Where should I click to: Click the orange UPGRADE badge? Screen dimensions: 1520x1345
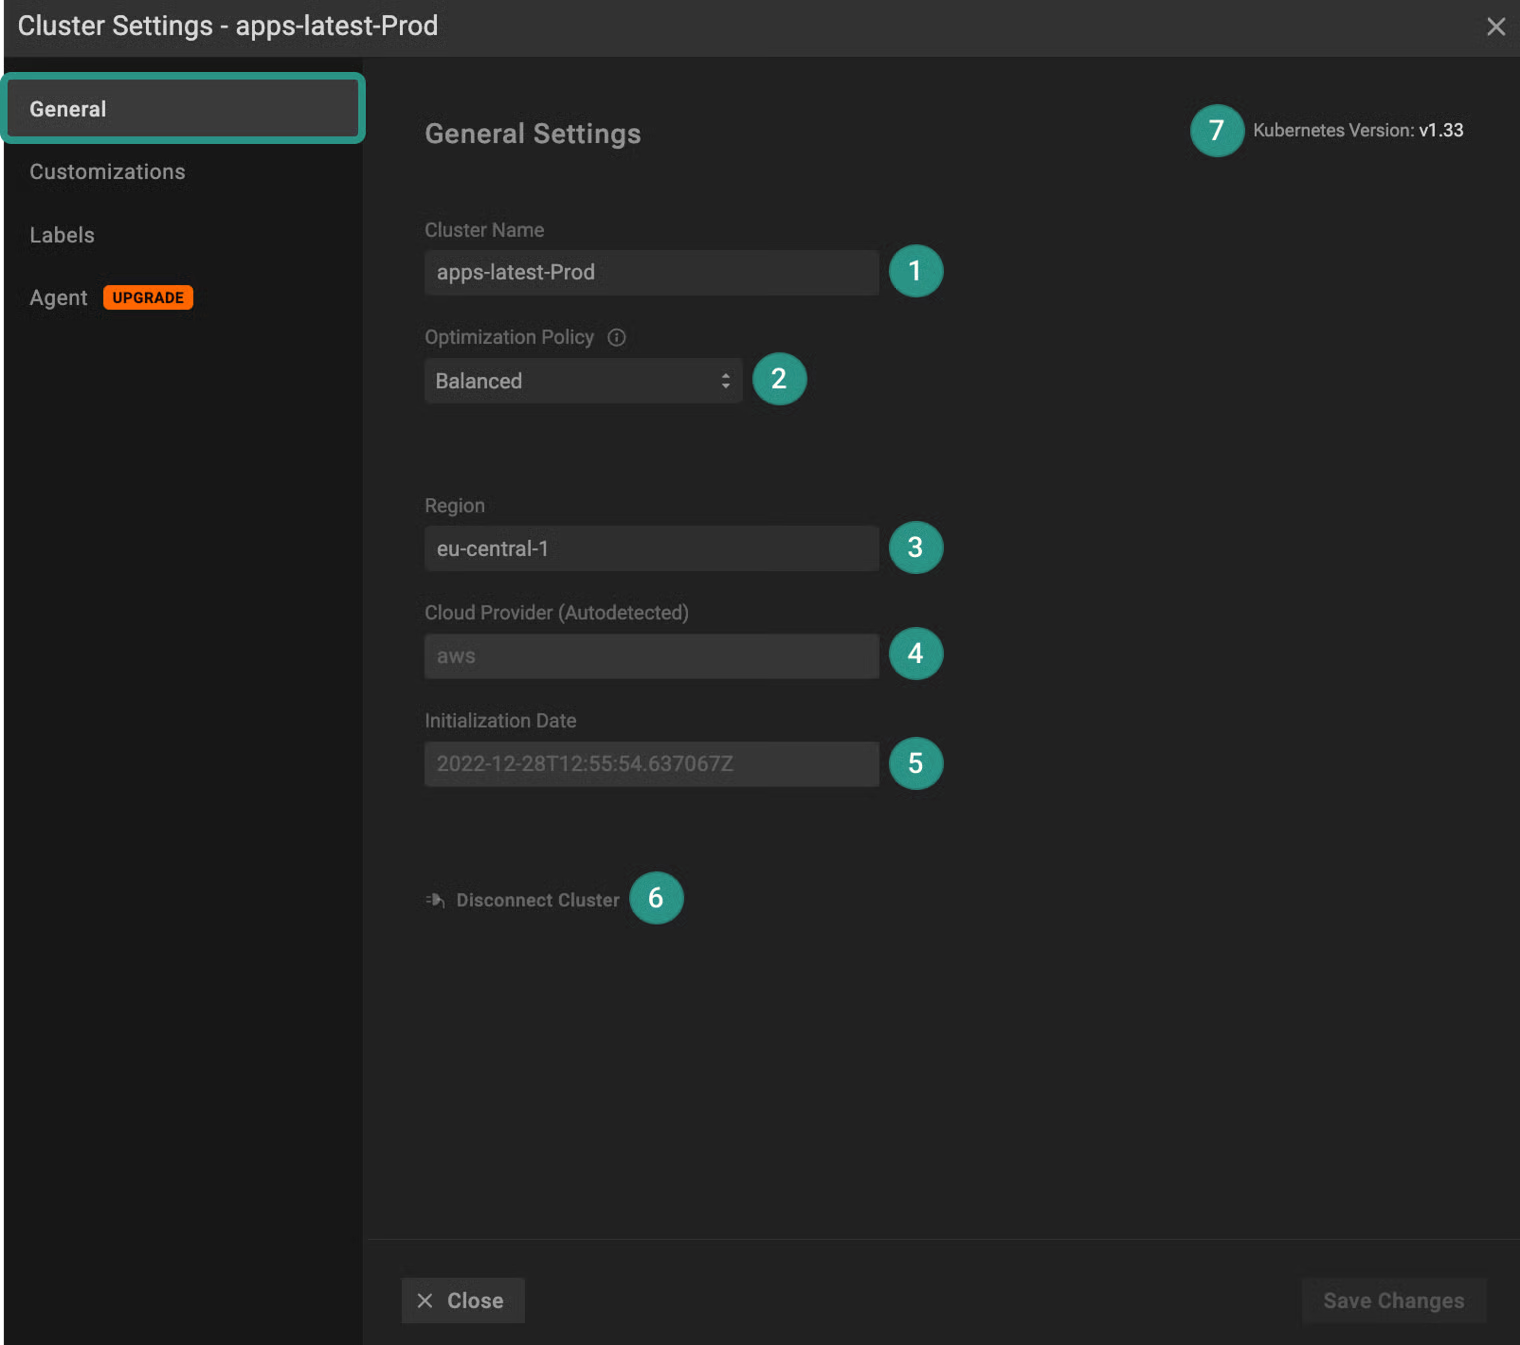pos(148,298)
